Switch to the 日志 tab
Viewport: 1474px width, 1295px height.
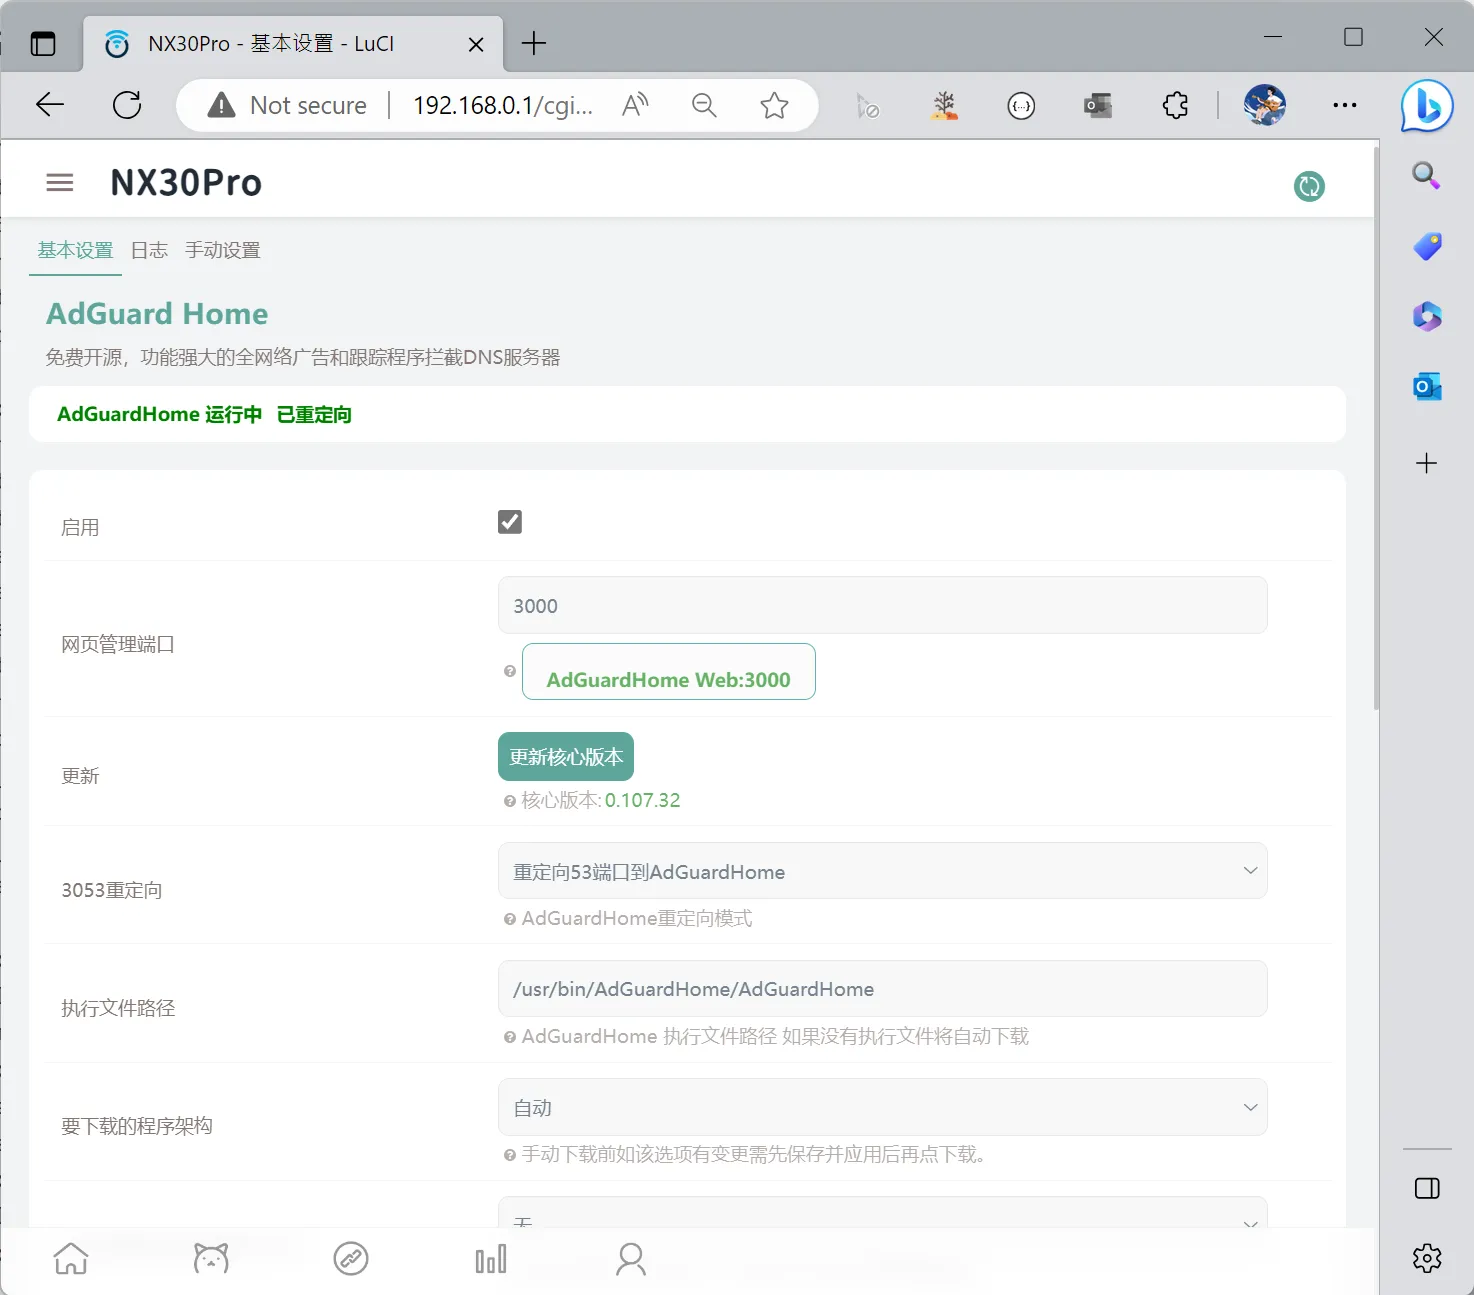(x=149, y=250)
